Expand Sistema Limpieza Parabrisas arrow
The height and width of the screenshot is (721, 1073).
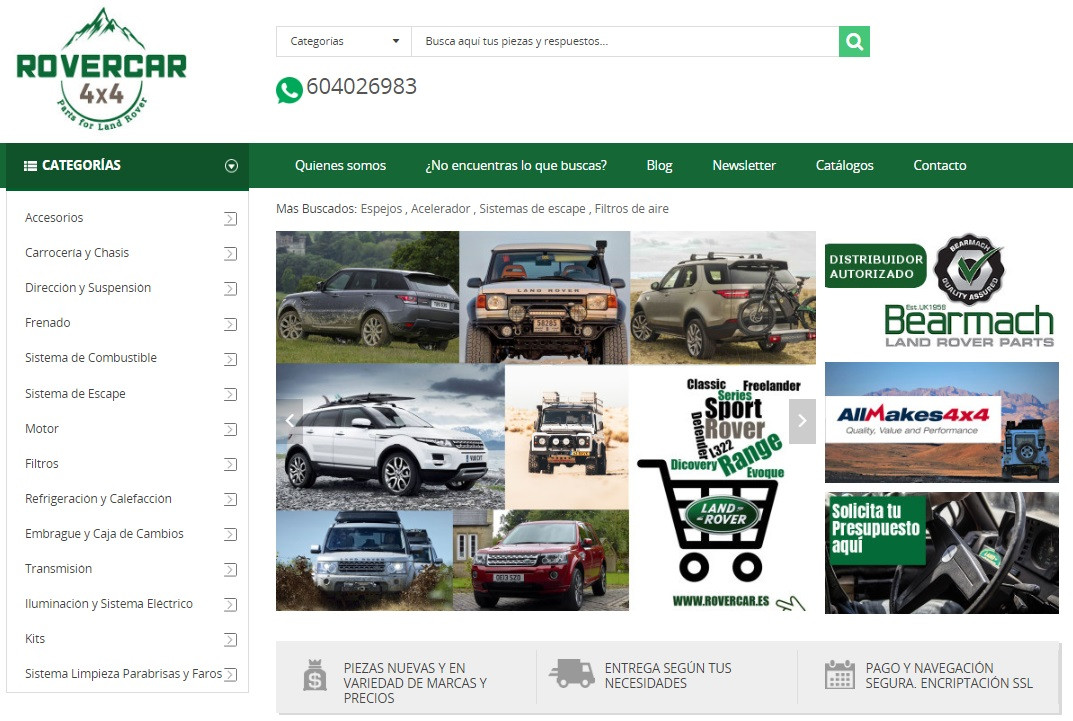(231, 674)
